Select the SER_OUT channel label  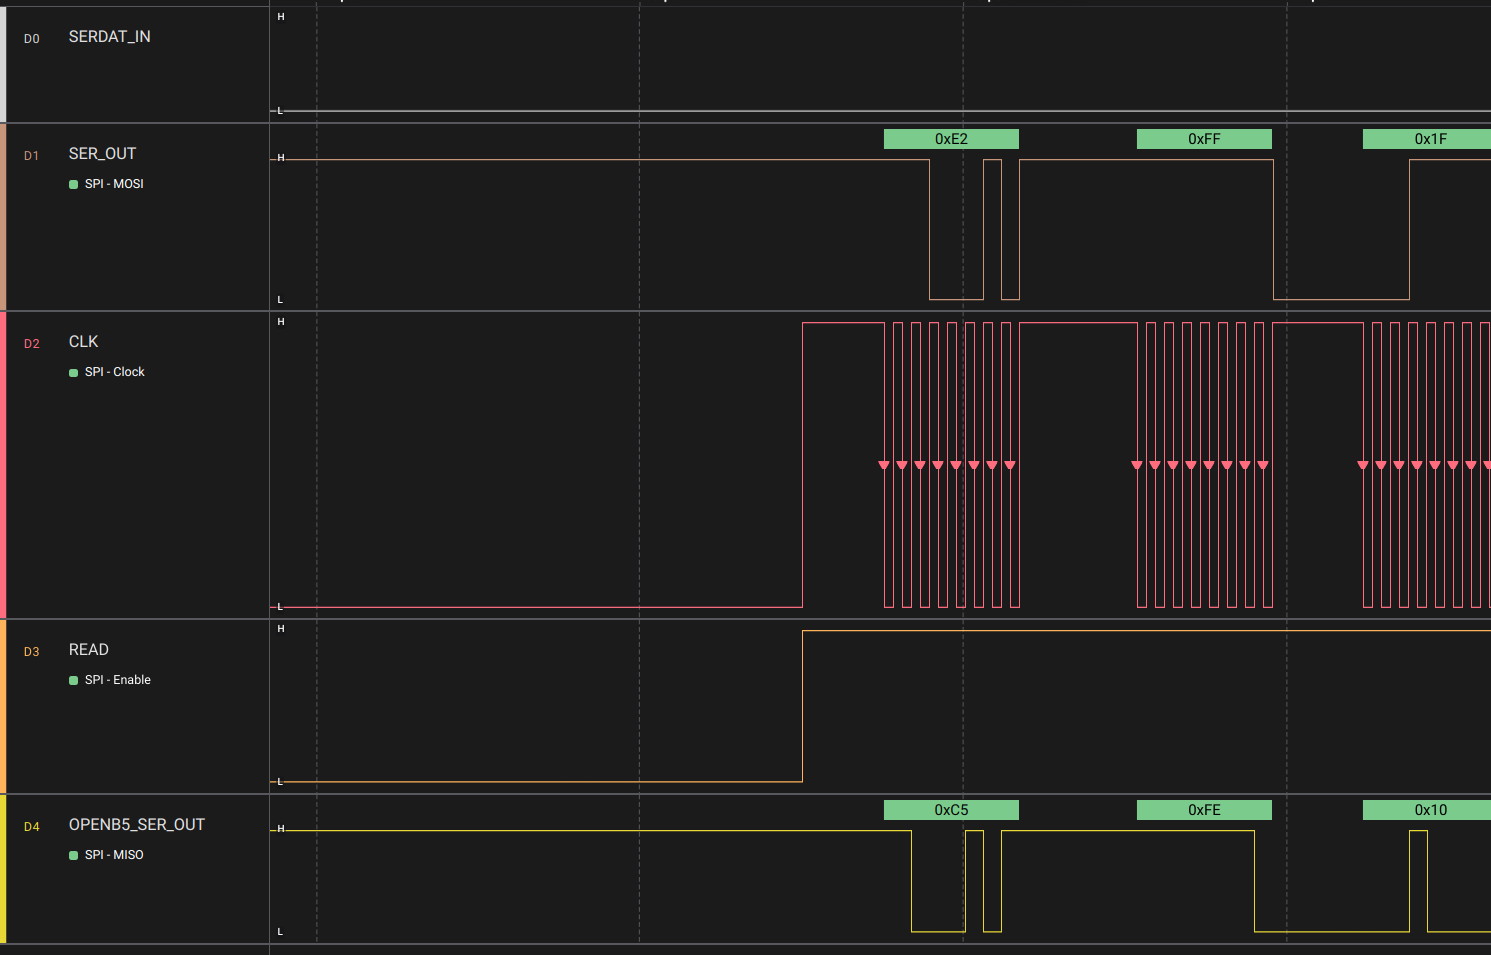coord(102,154)
